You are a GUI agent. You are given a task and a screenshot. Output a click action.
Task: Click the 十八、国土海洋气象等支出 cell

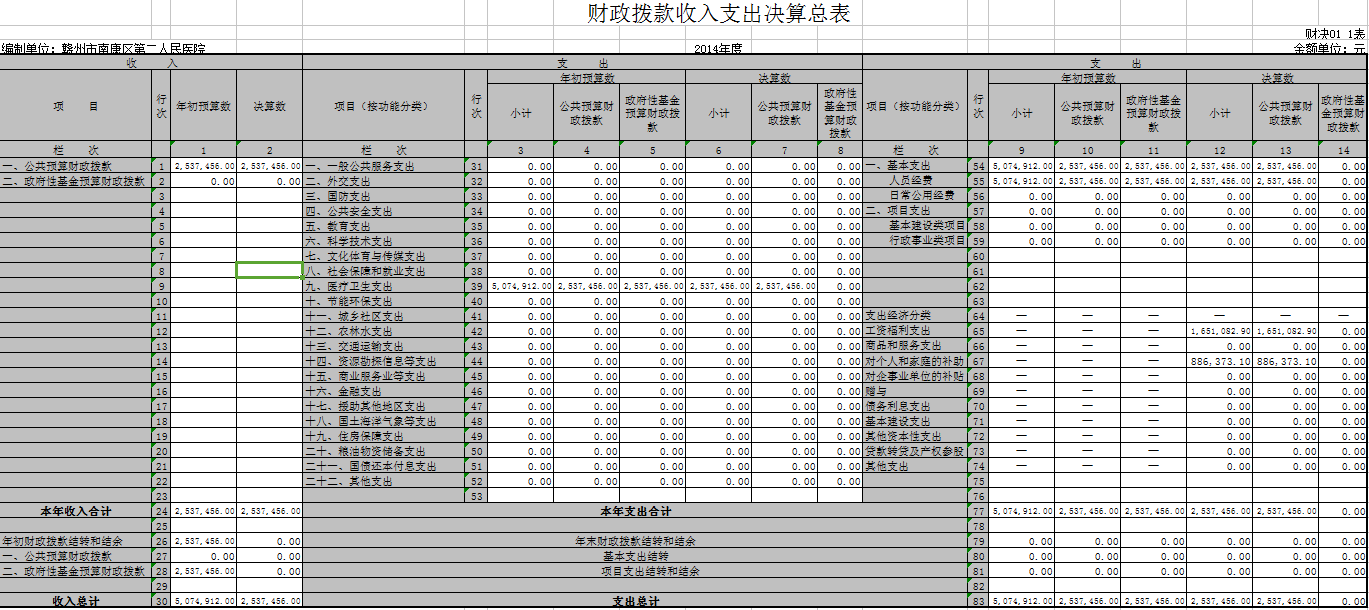[x=384, y=422]
